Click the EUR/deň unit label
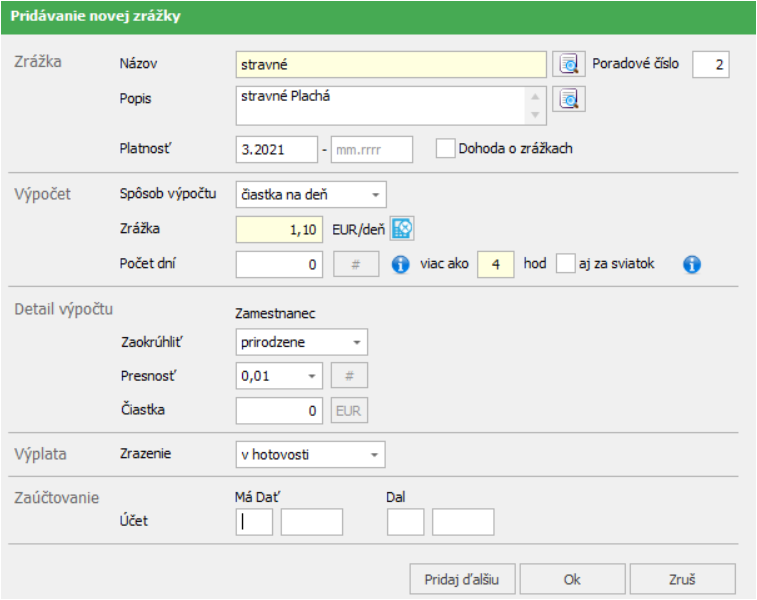 tap(359, 229)
